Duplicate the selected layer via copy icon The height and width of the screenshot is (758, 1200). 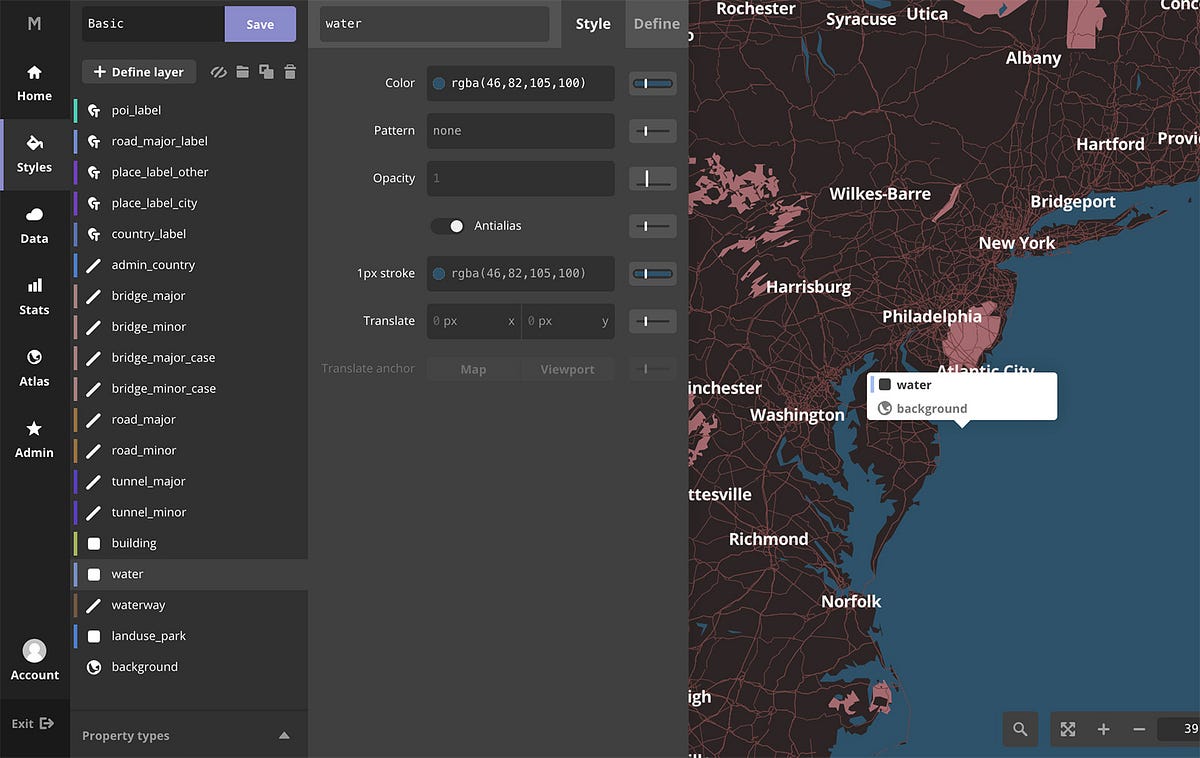(x=265, y=71)
